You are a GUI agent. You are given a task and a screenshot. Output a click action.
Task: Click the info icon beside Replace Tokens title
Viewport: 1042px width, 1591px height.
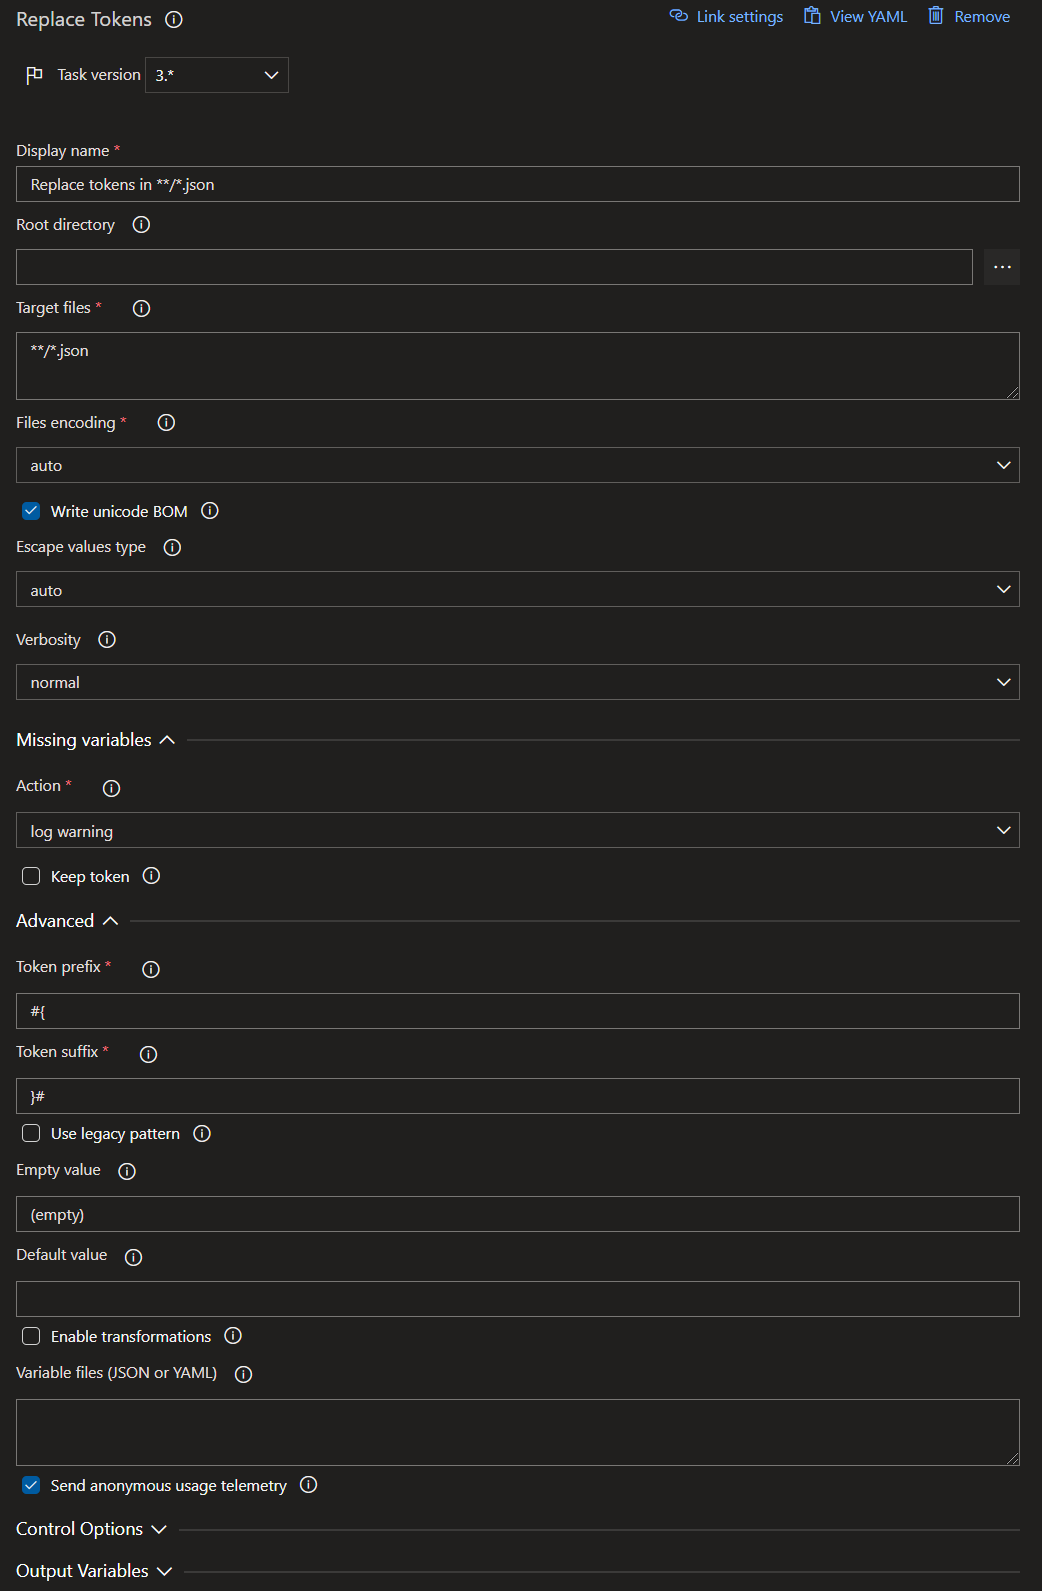174,19
